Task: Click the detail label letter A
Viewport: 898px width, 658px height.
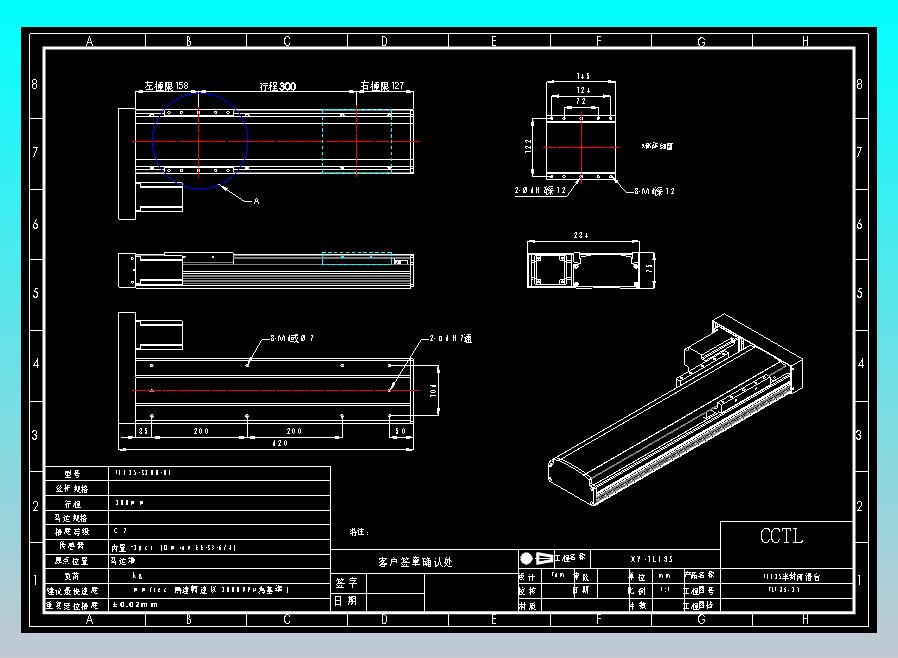Action: tap(257, 201)
